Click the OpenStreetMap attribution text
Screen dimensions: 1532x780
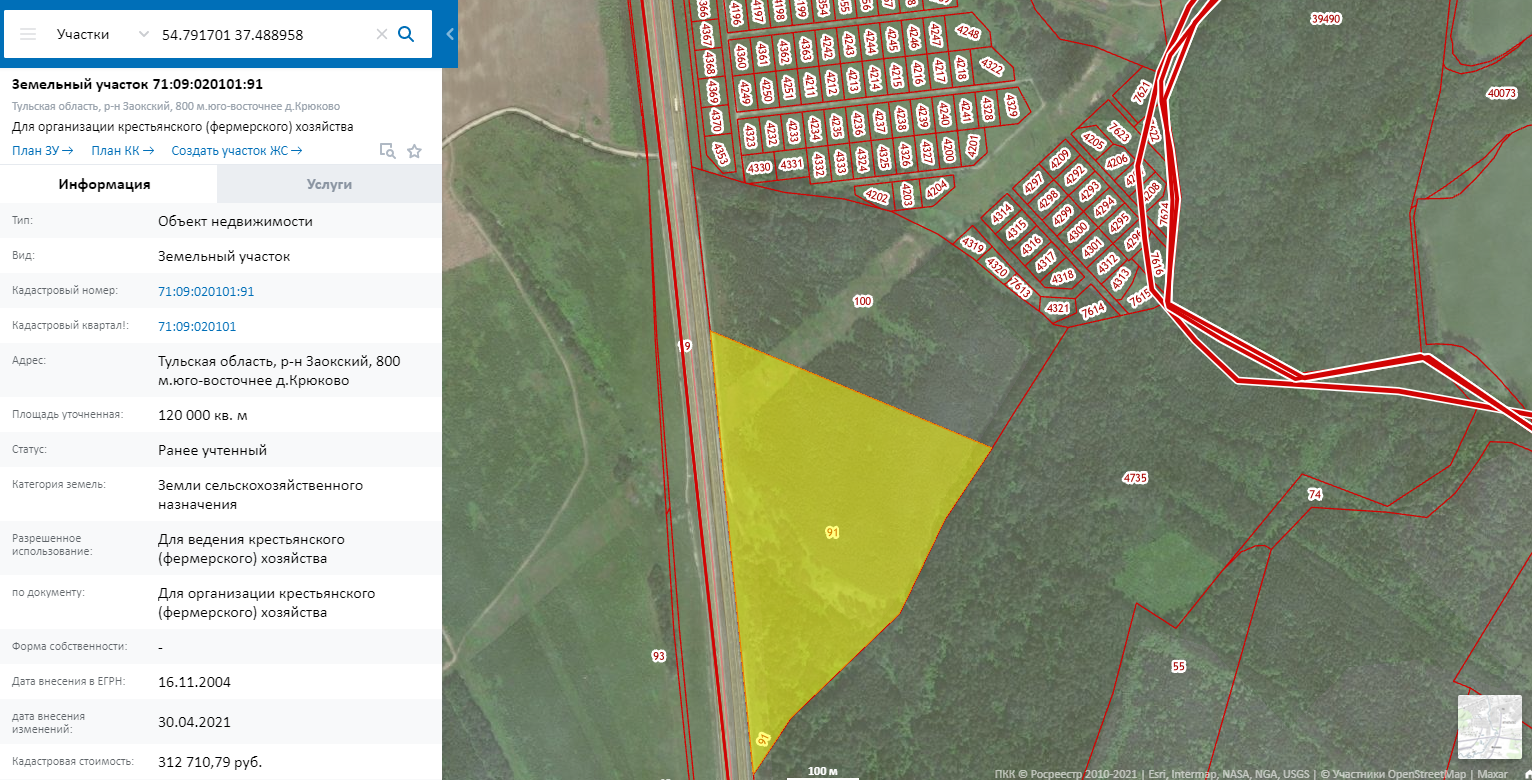pyautogui.click(x=1395, y=773)
